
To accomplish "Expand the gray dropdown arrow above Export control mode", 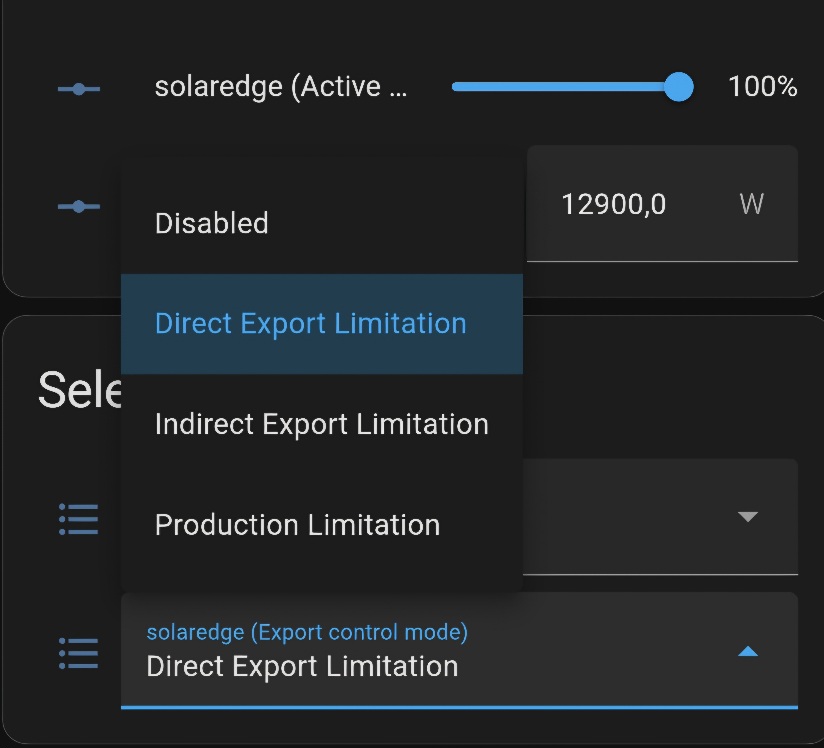I will (748, 516).
